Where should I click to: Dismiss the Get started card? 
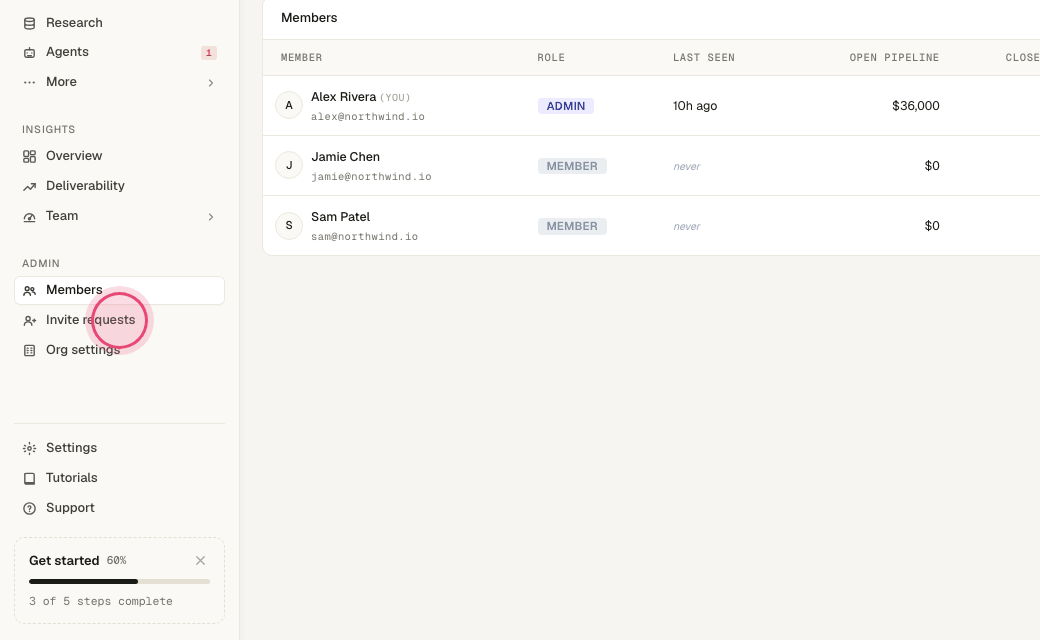[200, 560]
